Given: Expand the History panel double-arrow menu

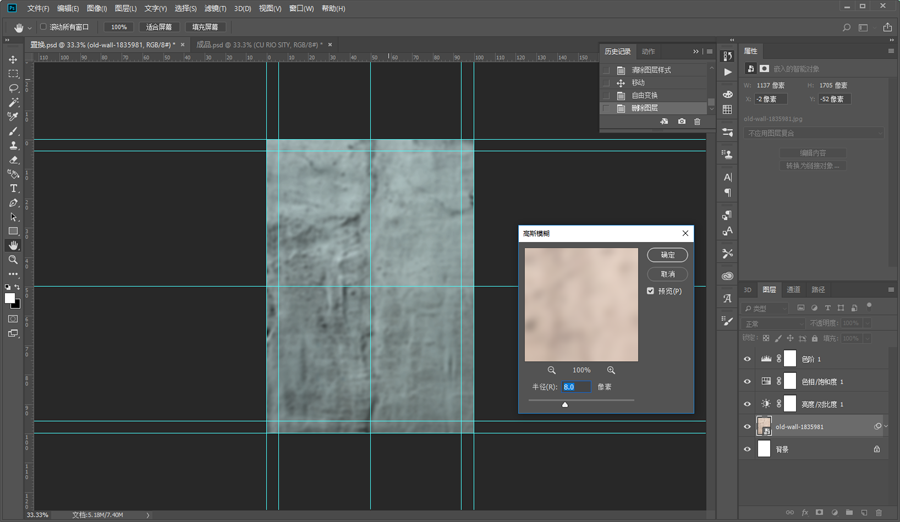Looking at the screenshot, I should coord(696,51).
